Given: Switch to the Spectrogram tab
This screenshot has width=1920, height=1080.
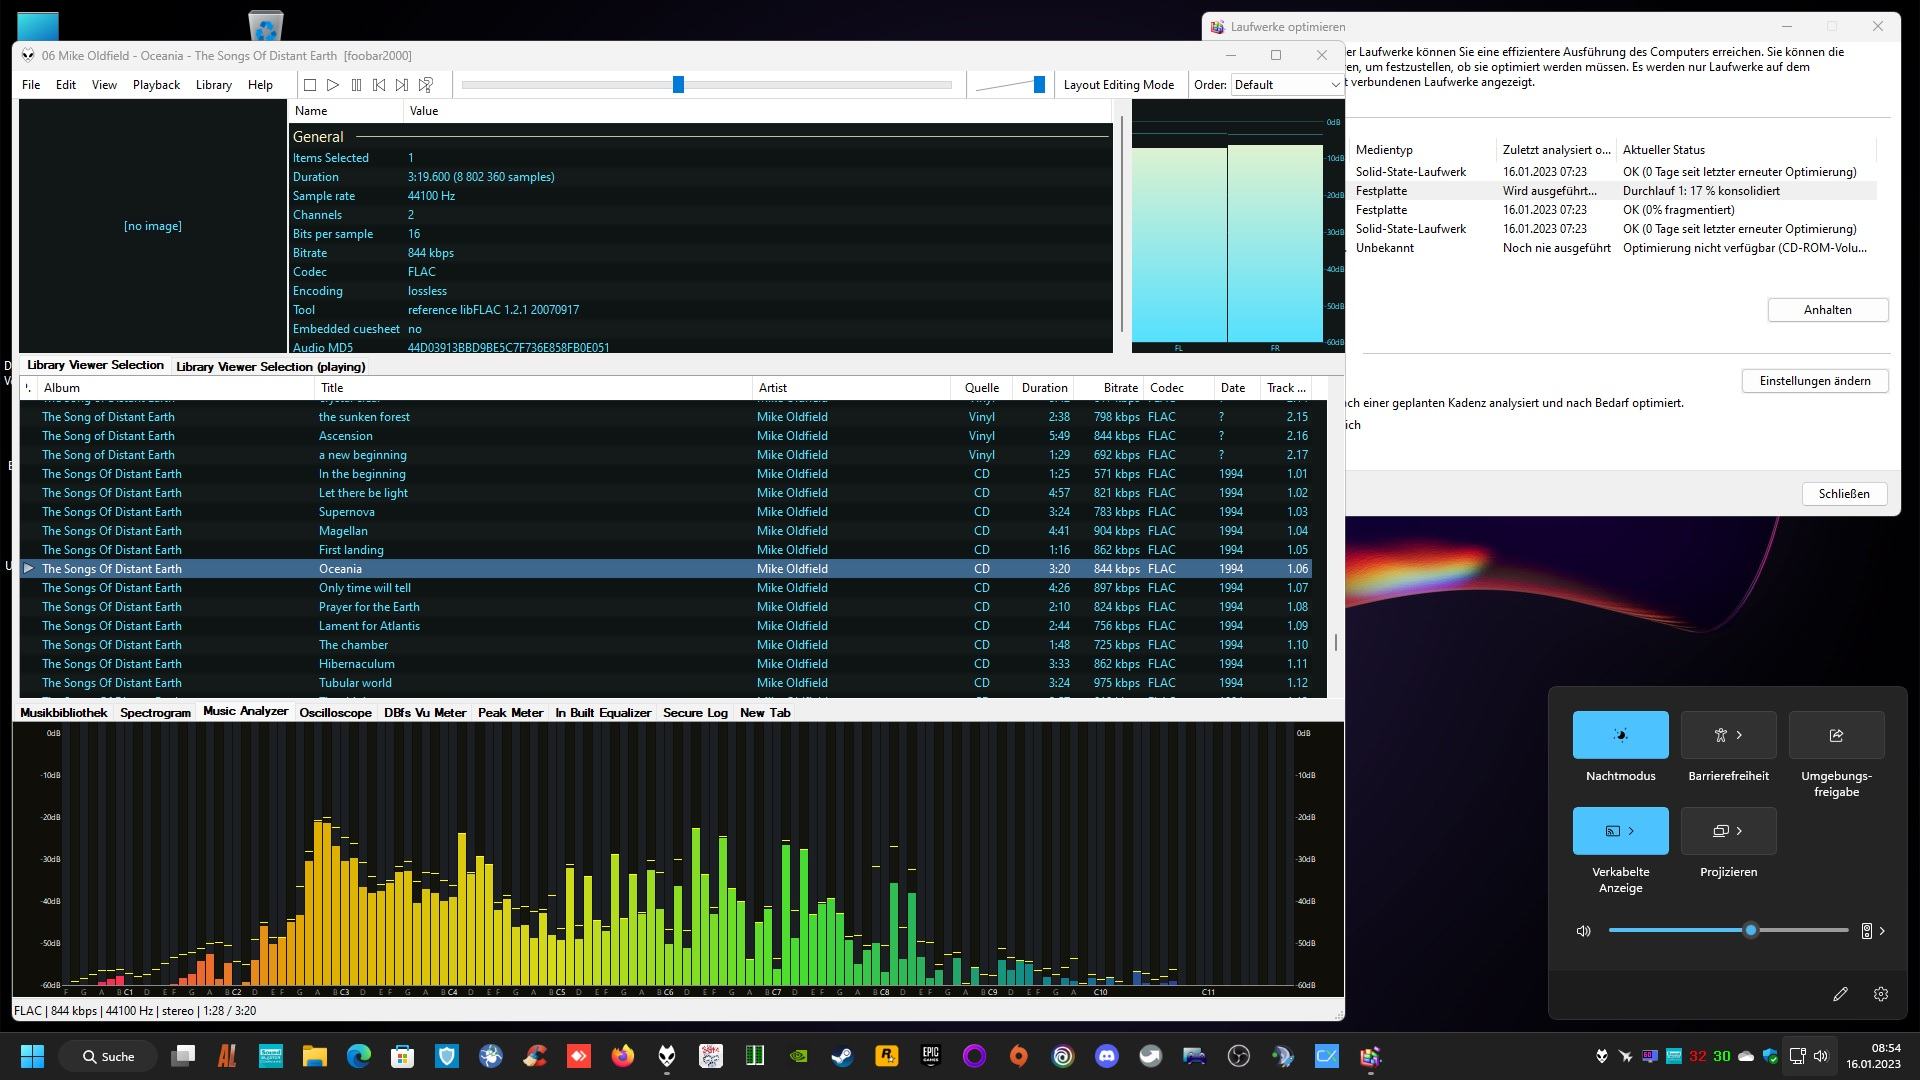Looking at the screenshot, I should pyautogui.click(x=155, y=713).
